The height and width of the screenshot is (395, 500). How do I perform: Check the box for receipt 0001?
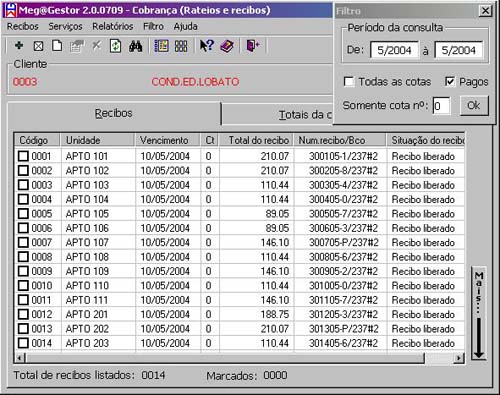[x=23, y=156]
